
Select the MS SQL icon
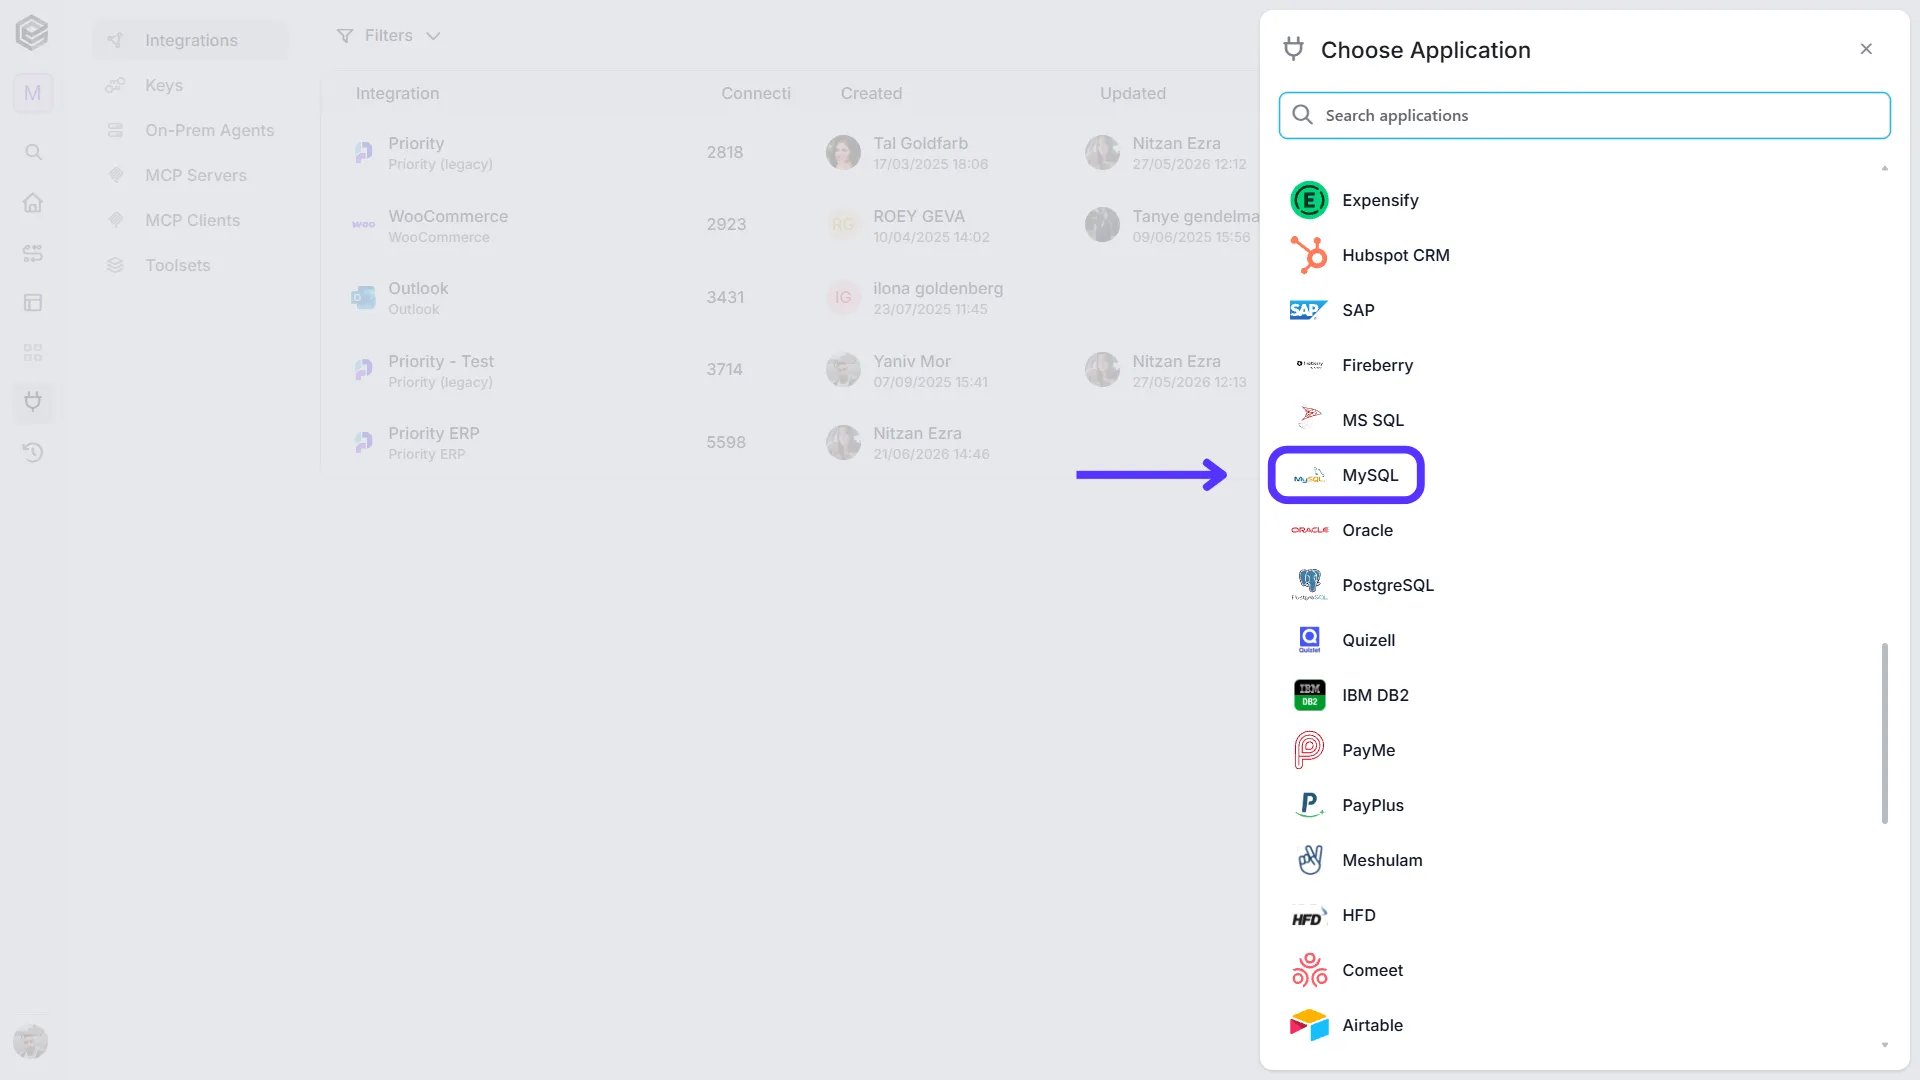click(1309, 418)
